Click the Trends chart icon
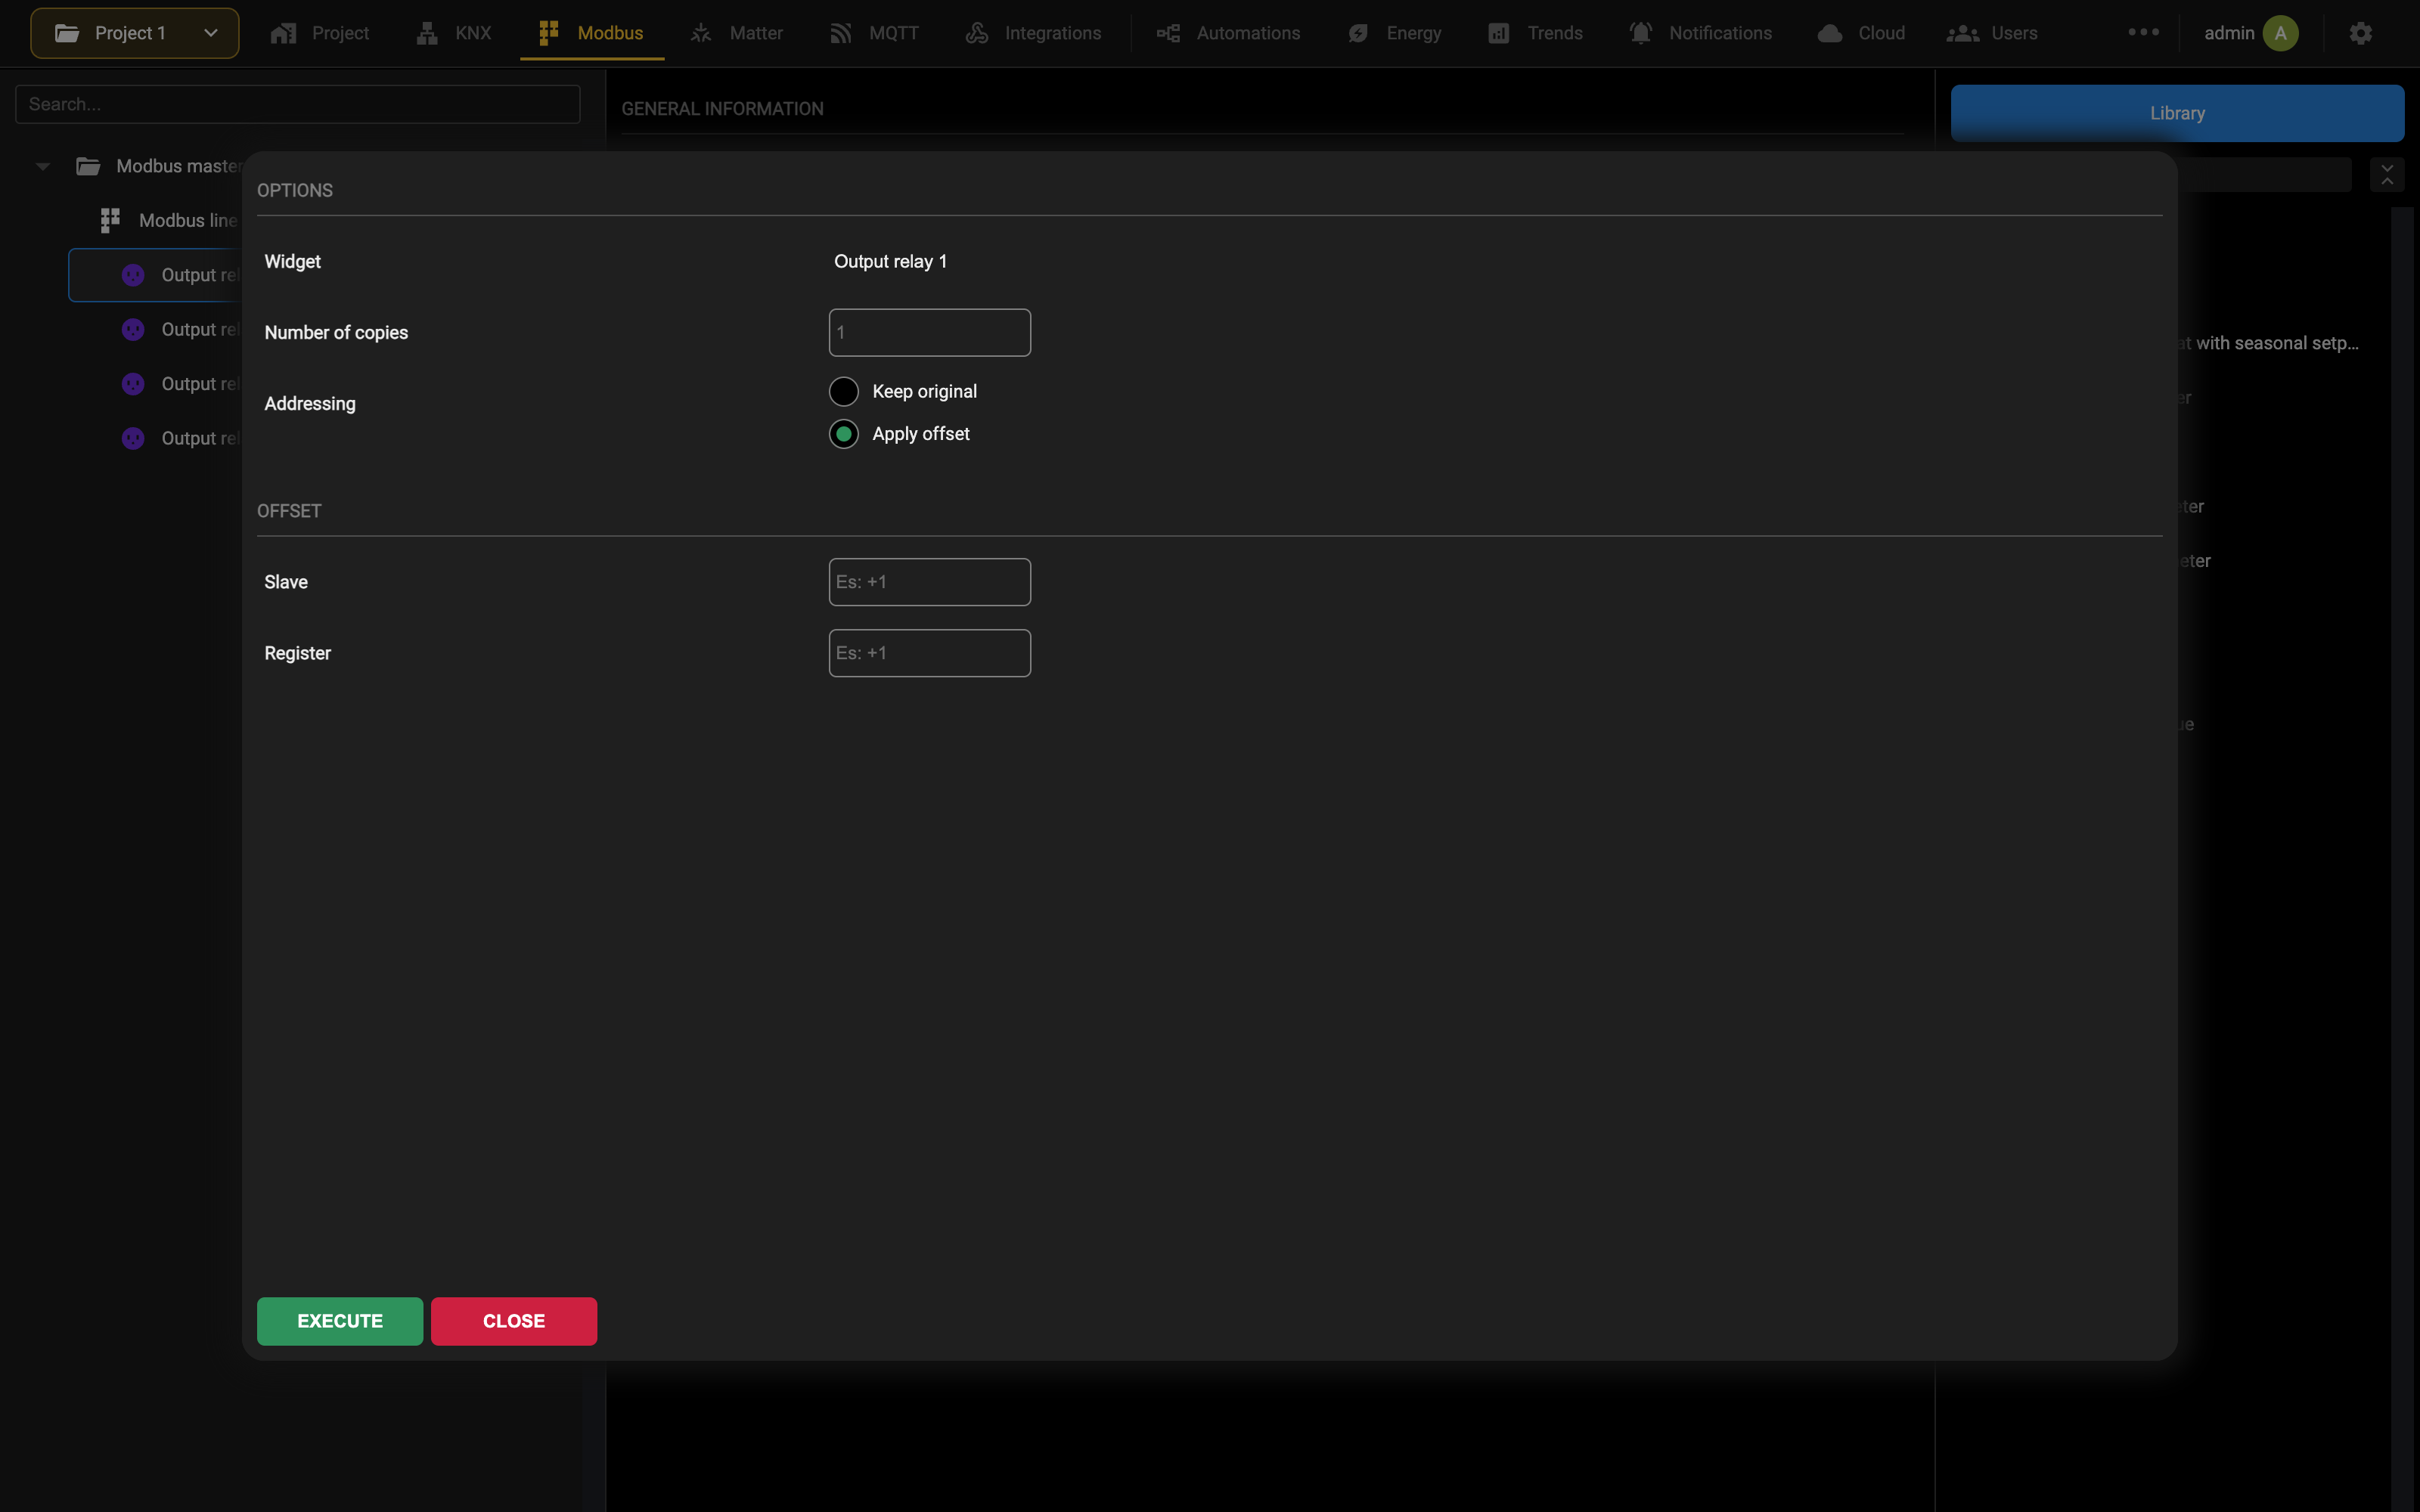Viewport: 2420px width, 1512px height. click(1498, 33)
